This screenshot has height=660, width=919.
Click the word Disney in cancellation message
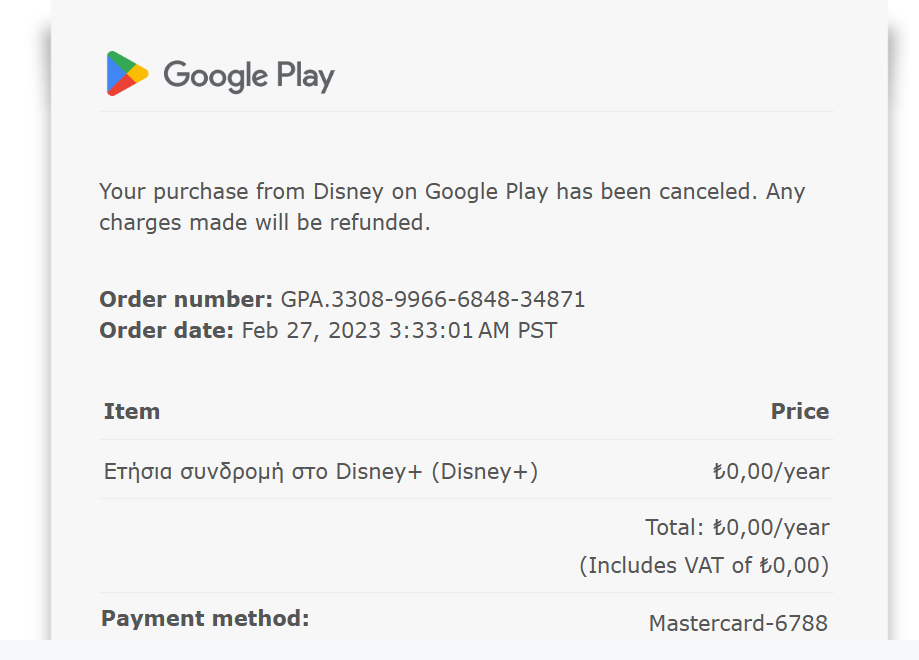click(347, 191)
